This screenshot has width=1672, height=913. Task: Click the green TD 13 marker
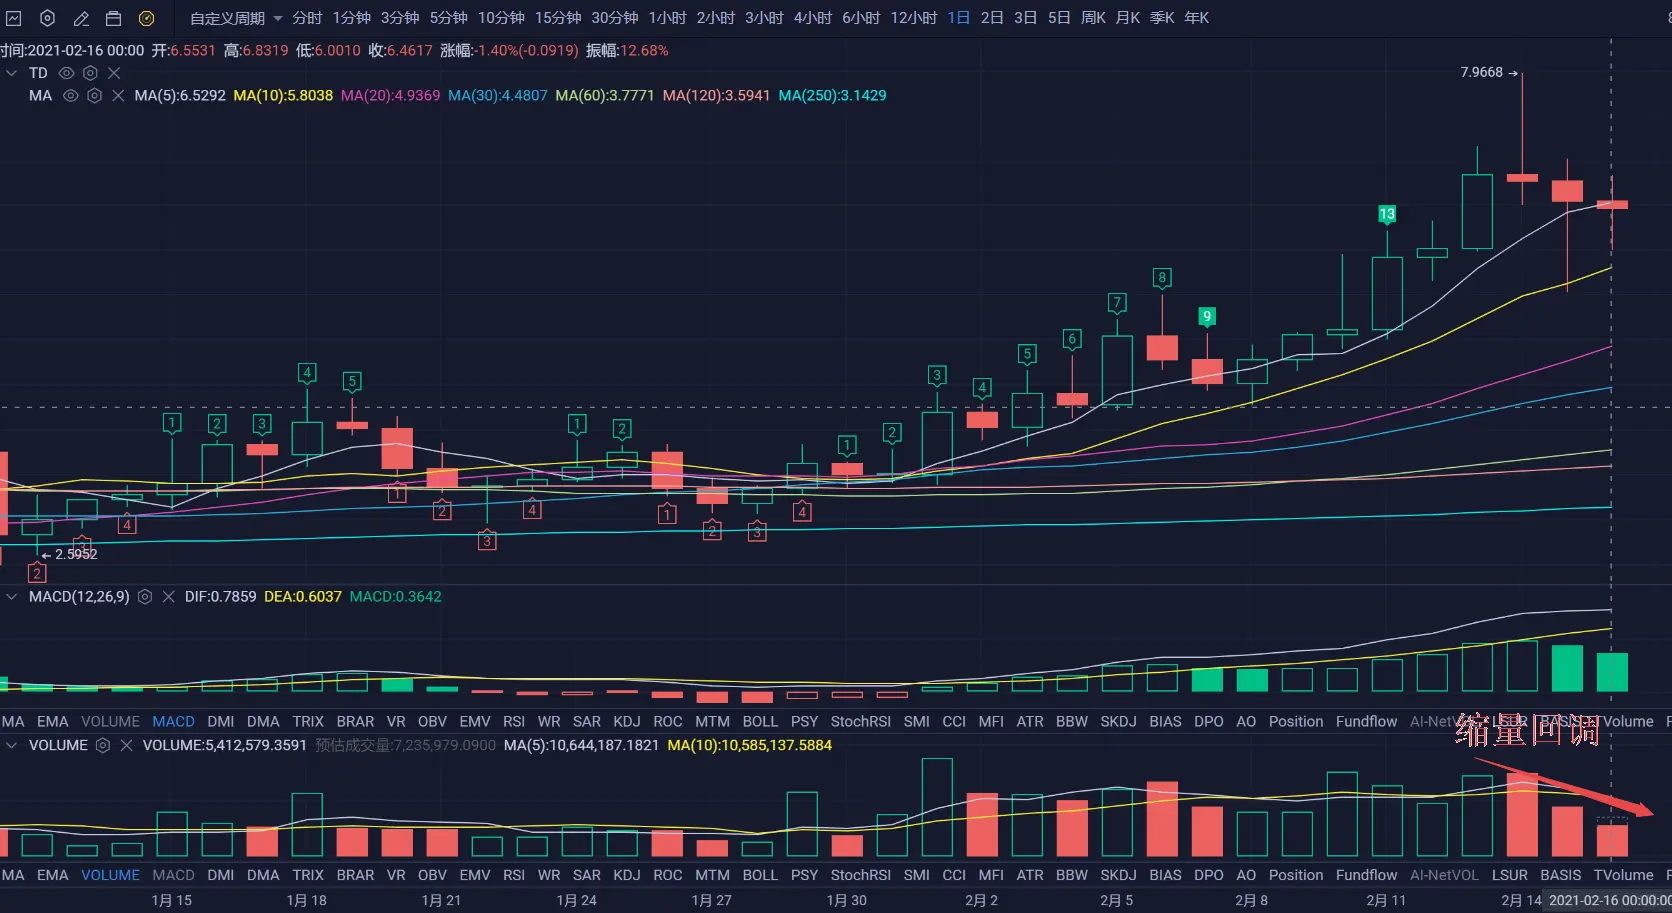(x=1387, y=214)
